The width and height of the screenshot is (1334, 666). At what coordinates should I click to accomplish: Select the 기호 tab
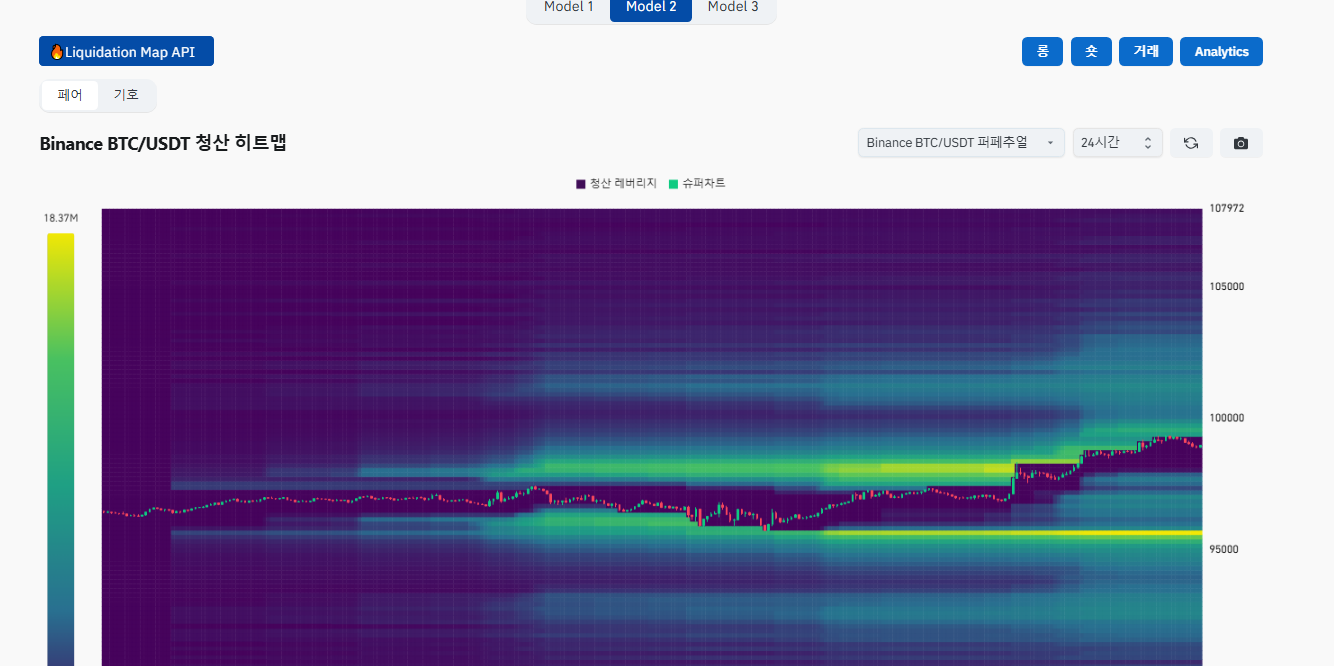[x=126, y=95]
